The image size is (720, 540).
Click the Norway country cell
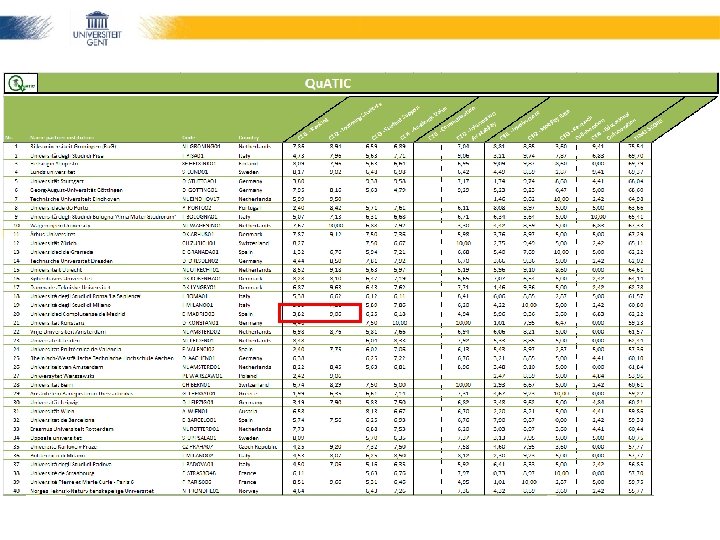pos(248,491)
